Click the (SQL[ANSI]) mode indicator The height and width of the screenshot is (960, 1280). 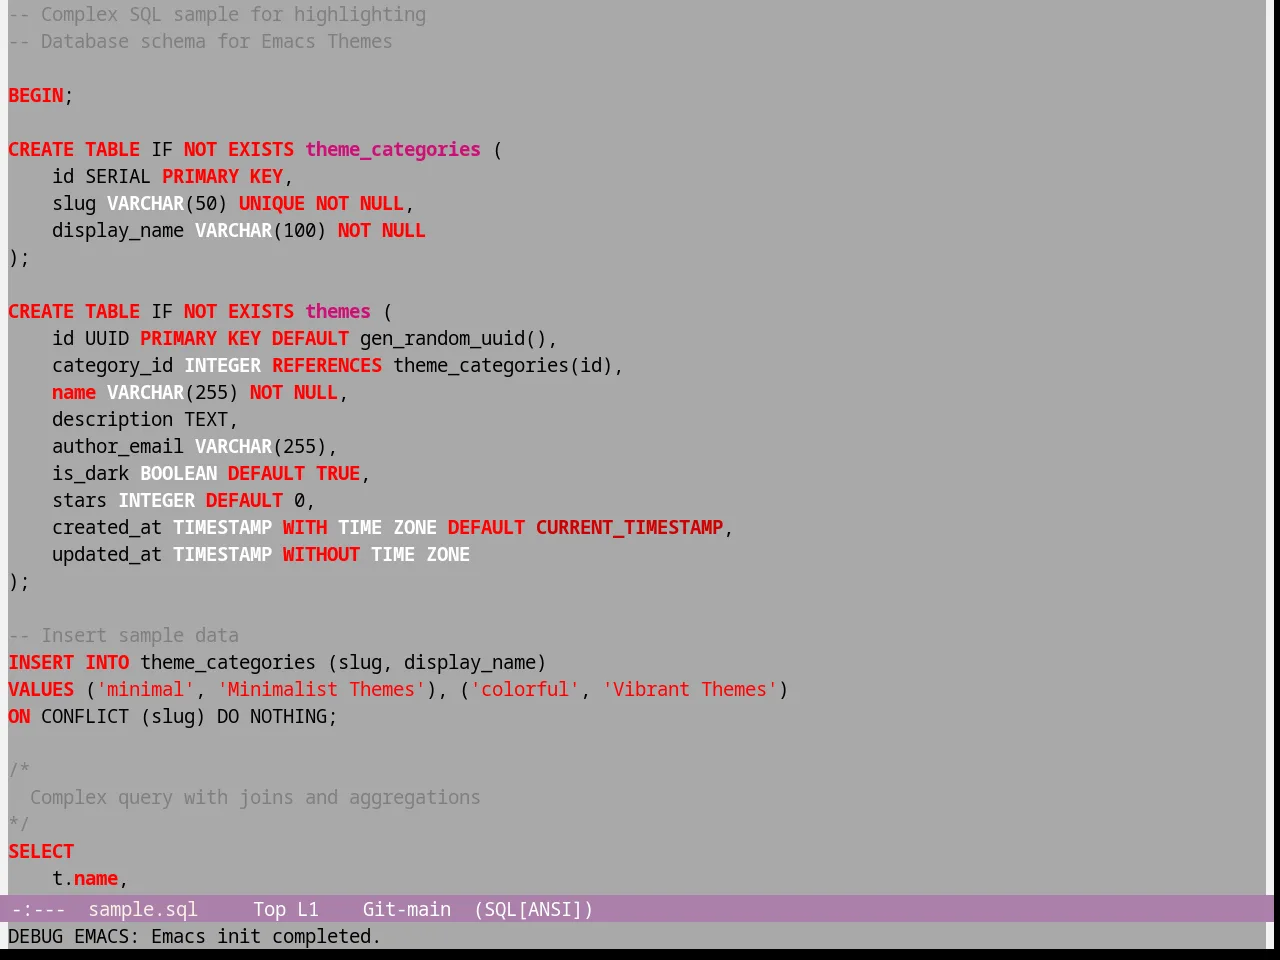point(534,909)
